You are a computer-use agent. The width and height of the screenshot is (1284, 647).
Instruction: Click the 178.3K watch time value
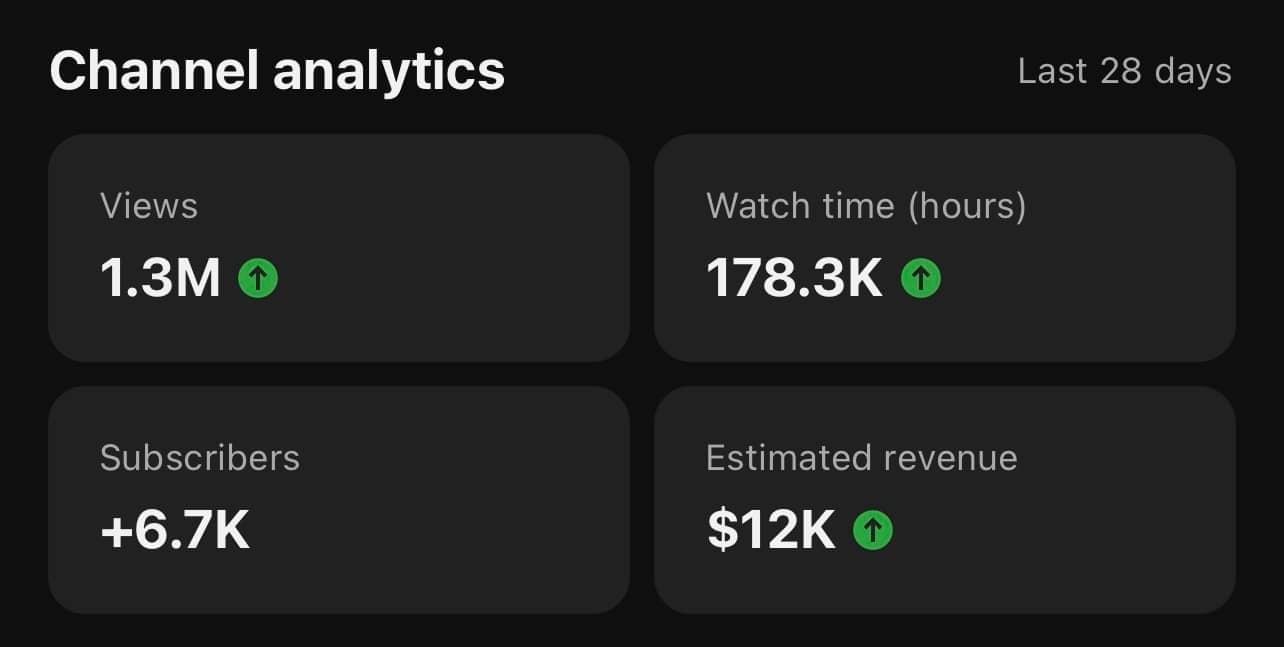(794, 279)
